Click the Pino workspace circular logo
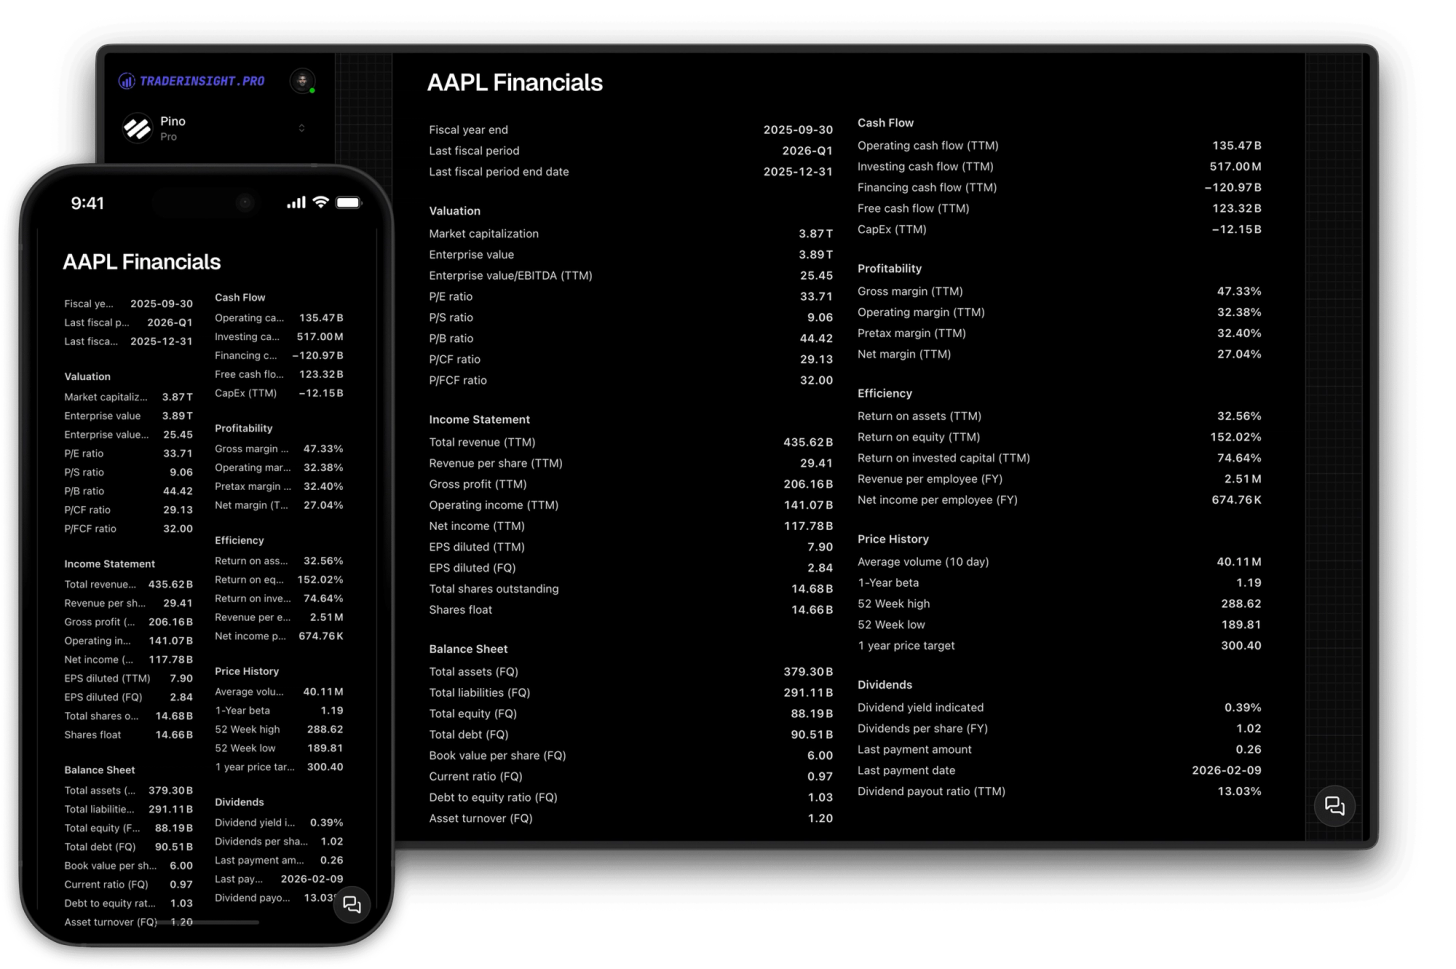Viewport: 1456px width, 969px height. [137, 128]
